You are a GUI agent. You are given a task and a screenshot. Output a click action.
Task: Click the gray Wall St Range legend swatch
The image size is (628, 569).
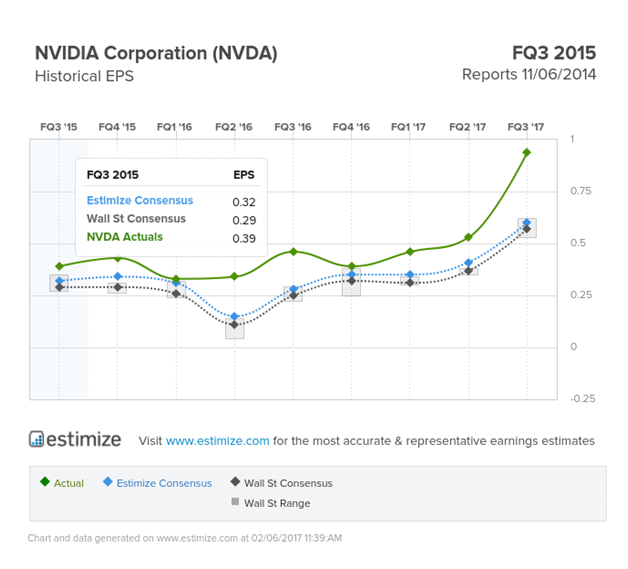pyautogui.click(x=235, y=502)
